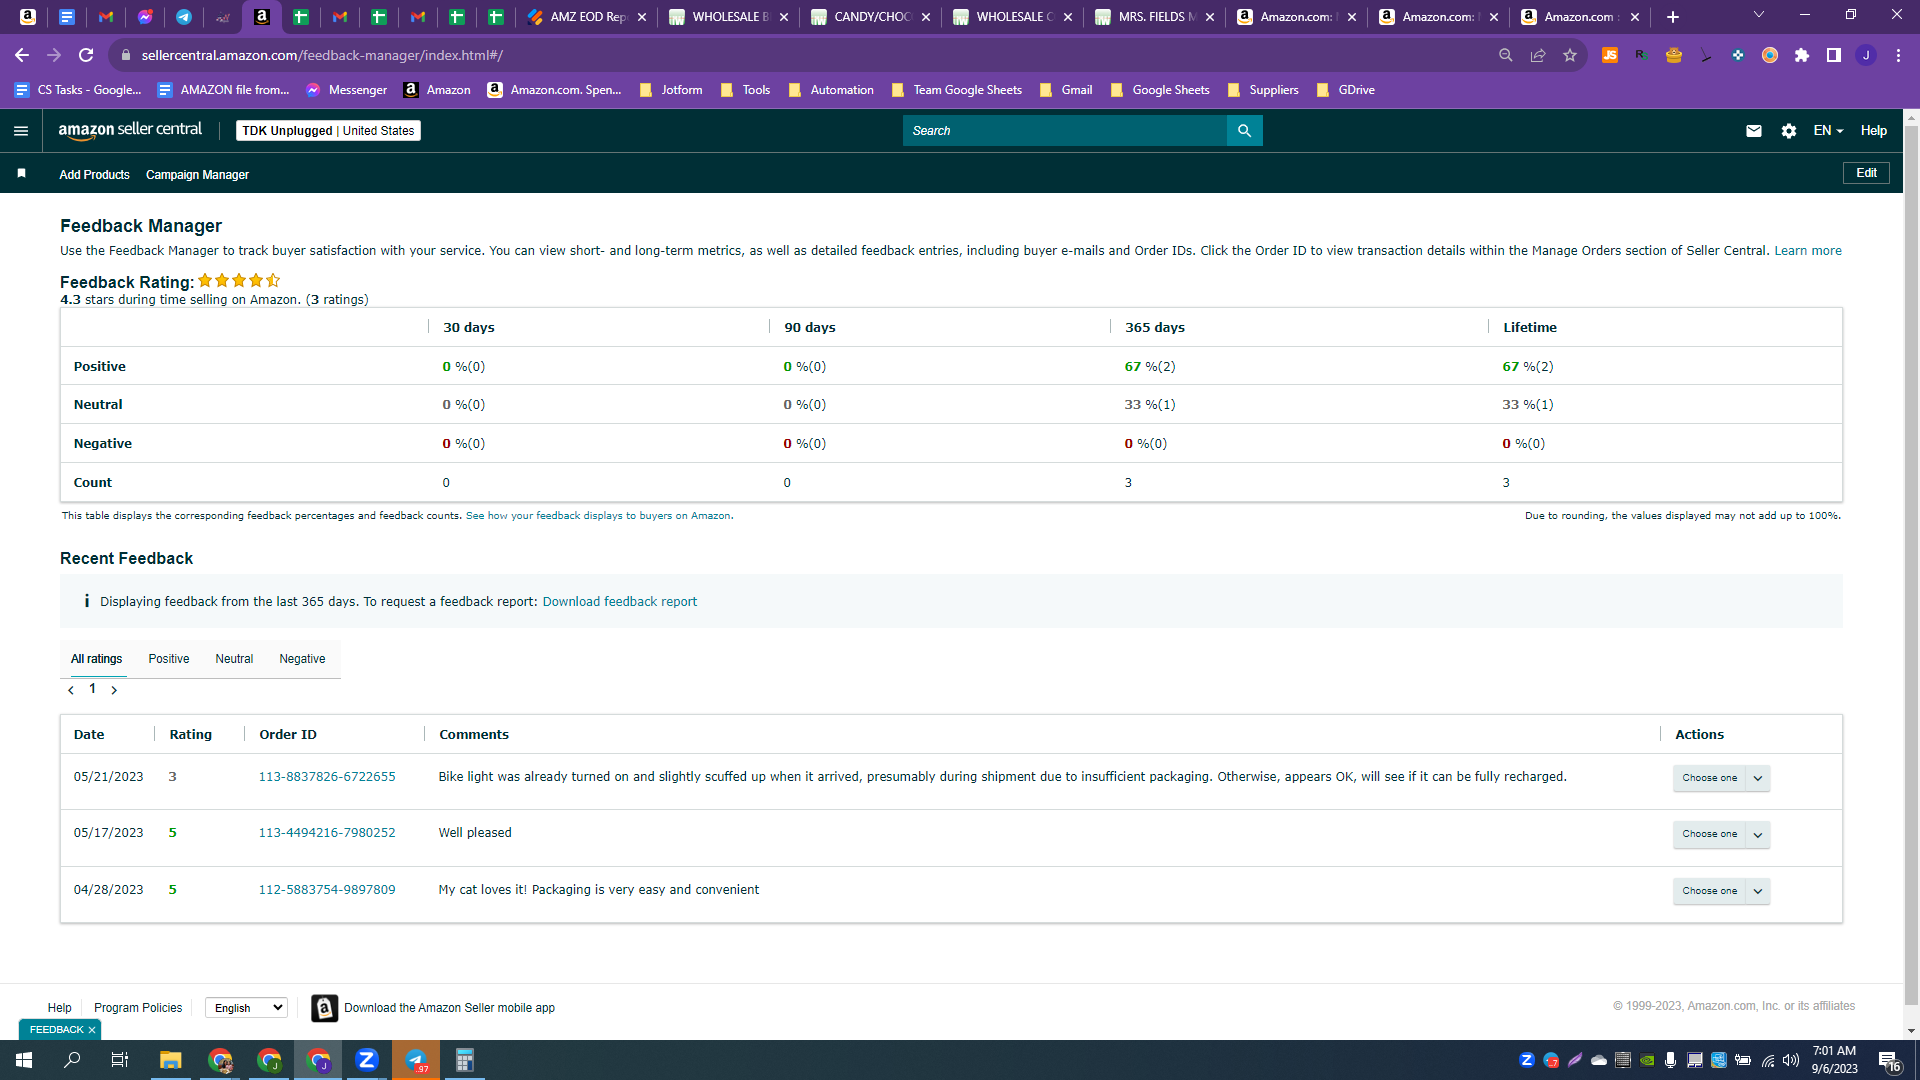Image resolution: width=1920 pixels, height=1080 pixels.
Task: Open the taskbar volume control
Action: click(1791, 1060)
